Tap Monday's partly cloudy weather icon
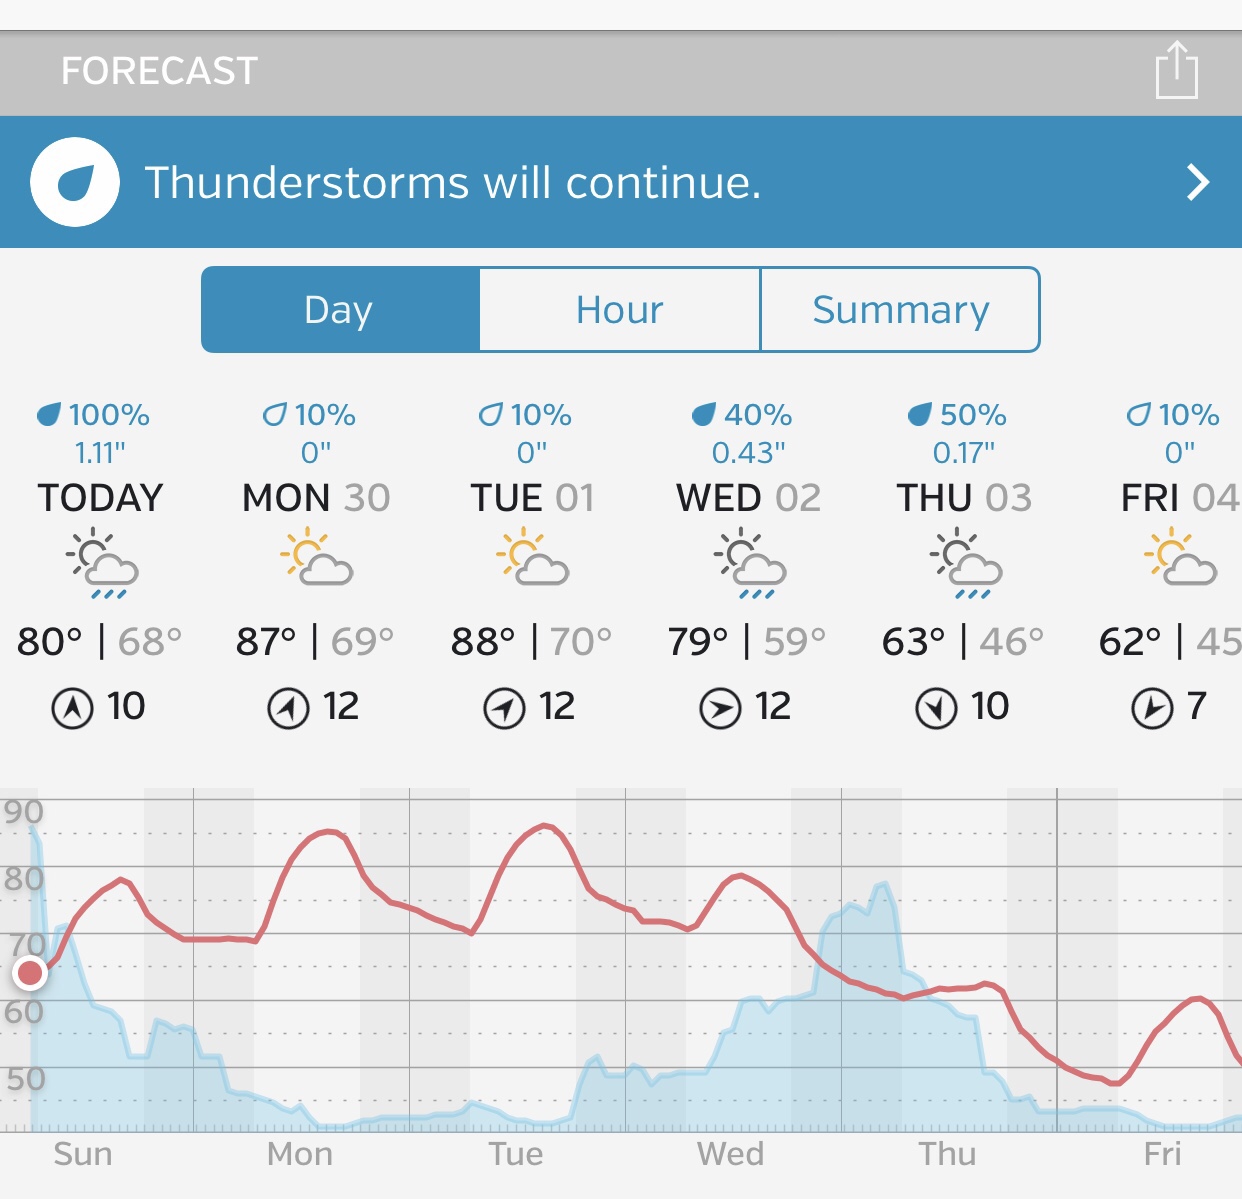 [x=316, y=559]
